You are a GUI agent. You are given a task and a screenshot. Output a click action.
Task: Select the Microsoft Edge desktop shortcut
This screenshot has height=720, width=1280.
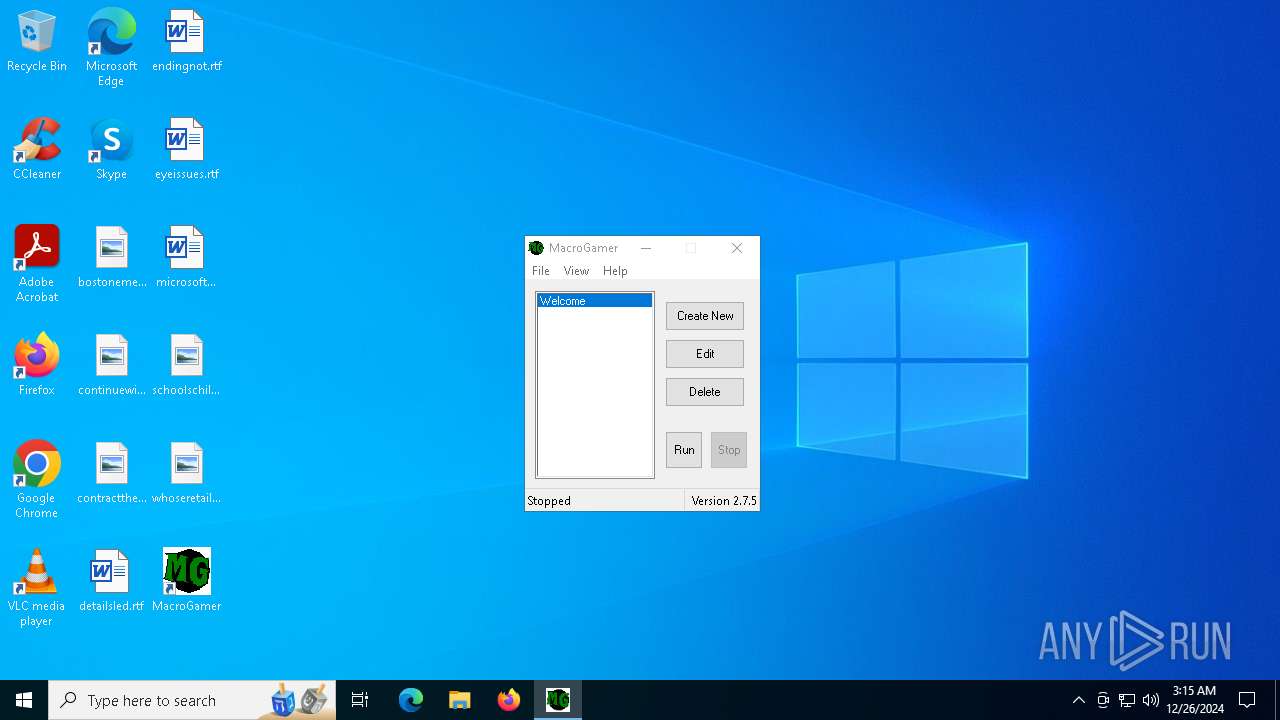pos(111,47)
